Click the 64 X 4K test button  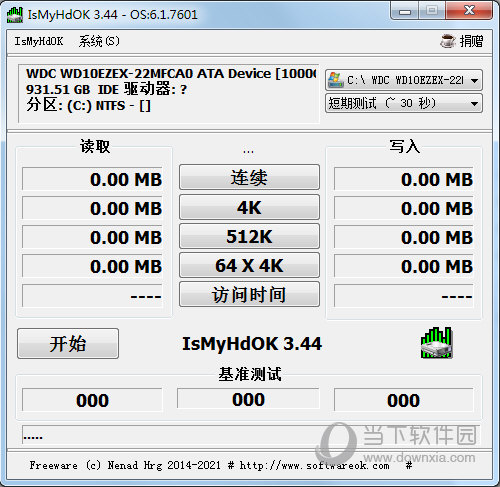point(249,265)
